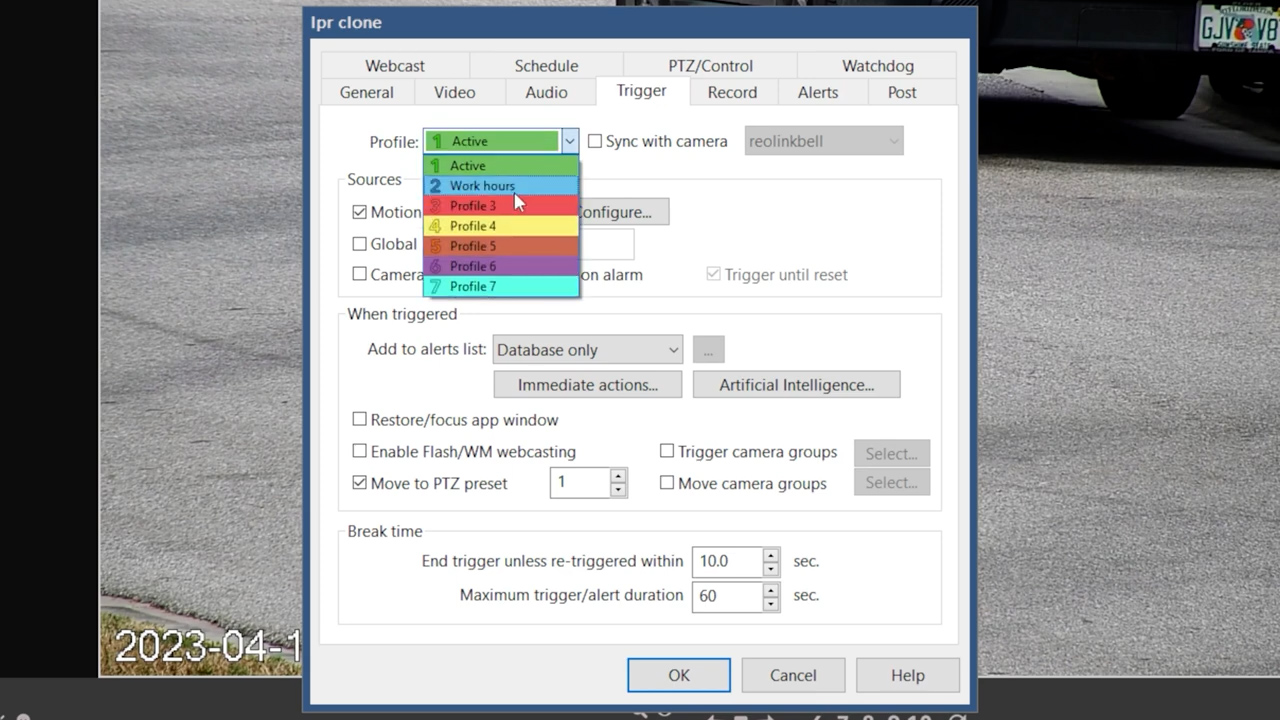Open the Alerts tab
This screenshot has width=1280, height=720.
click(817, 92)
